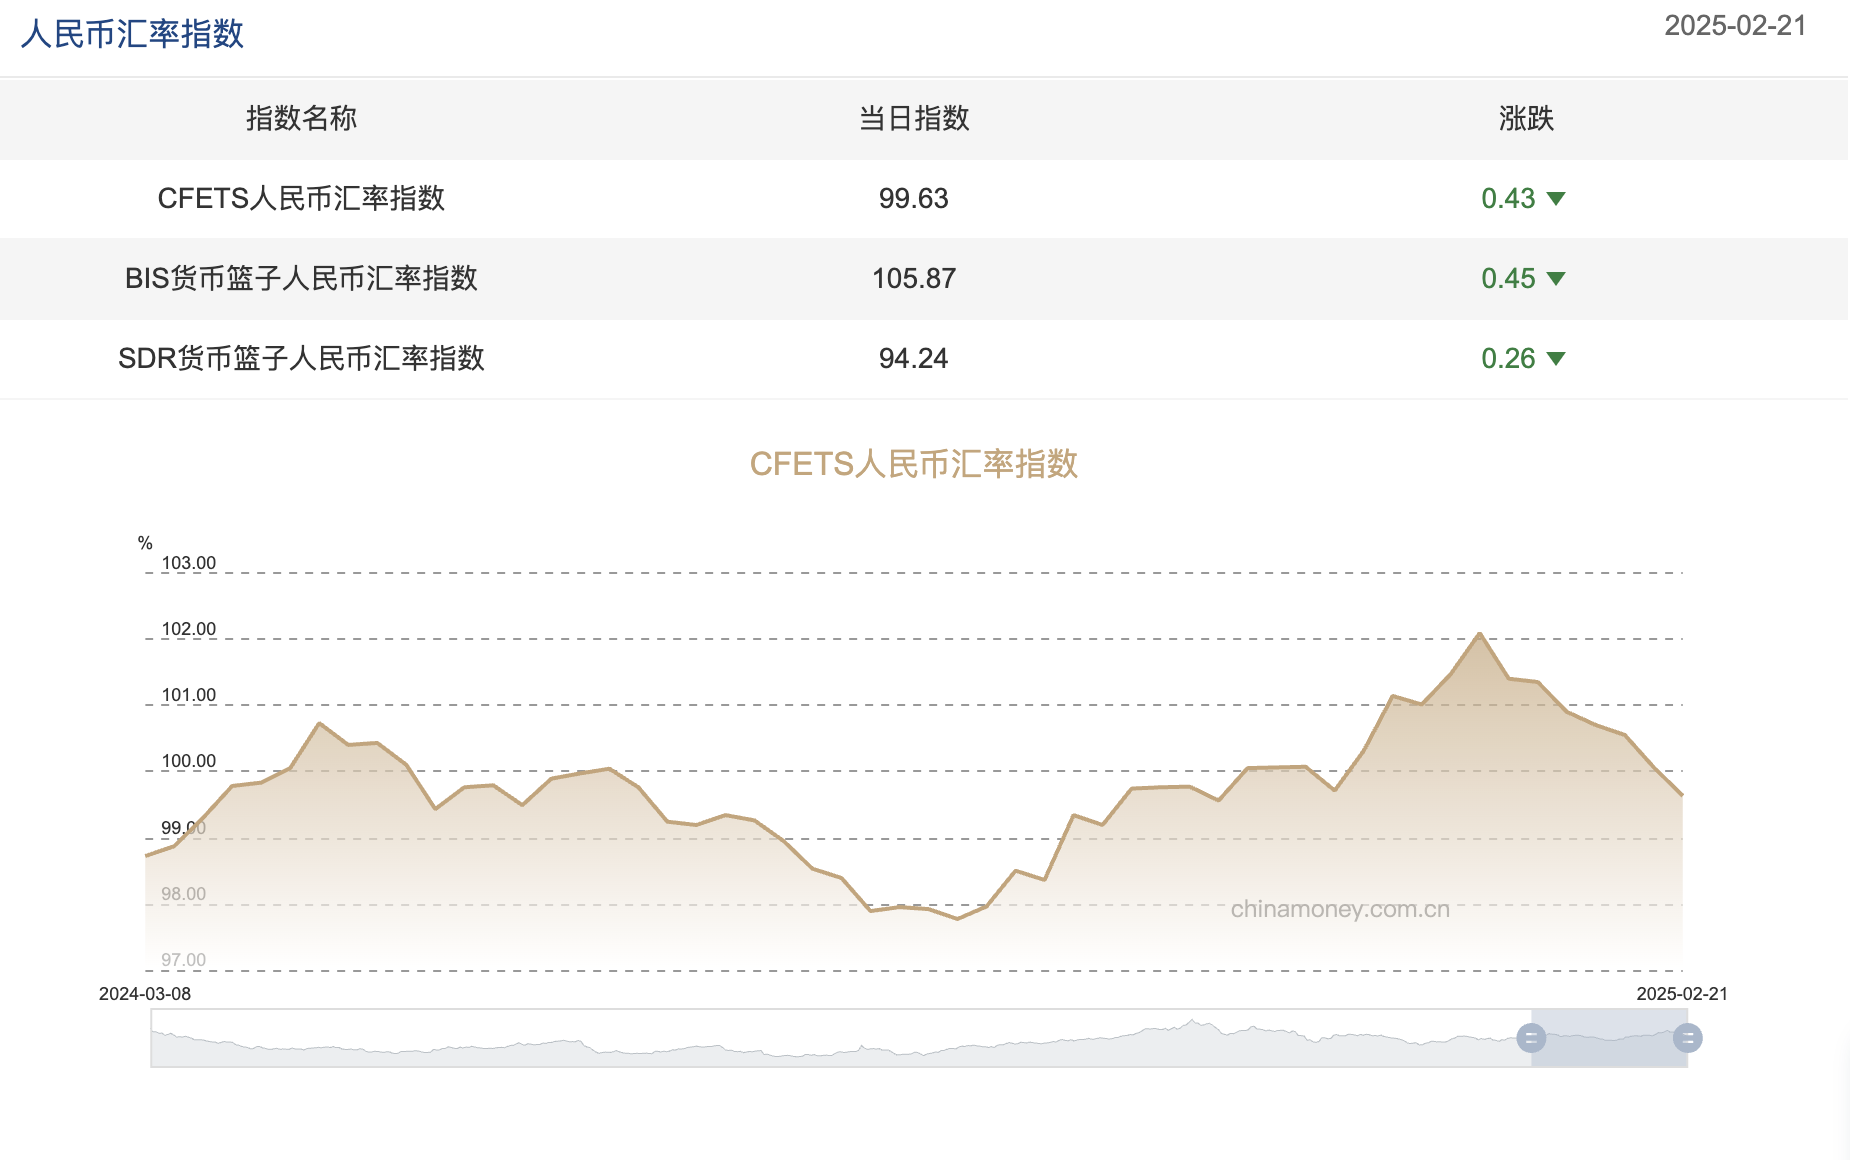1850x1160 pixels.
Task: Open the 人民币汇率指数 page heading
Action: point(132,34)
